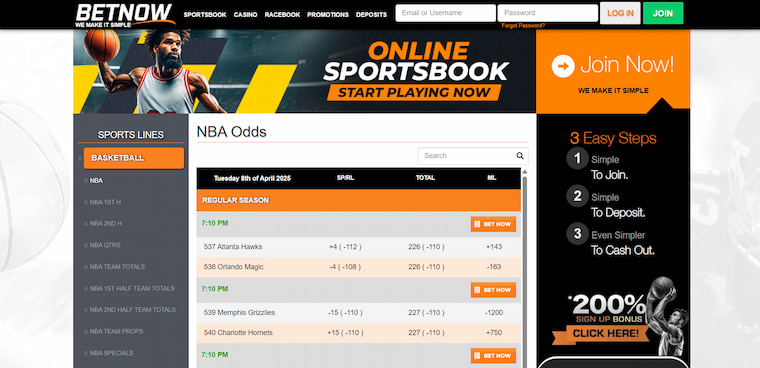
Task: Click Charlotte Hornets total 227 ( -110 )
Action: [x=426, y=333]
